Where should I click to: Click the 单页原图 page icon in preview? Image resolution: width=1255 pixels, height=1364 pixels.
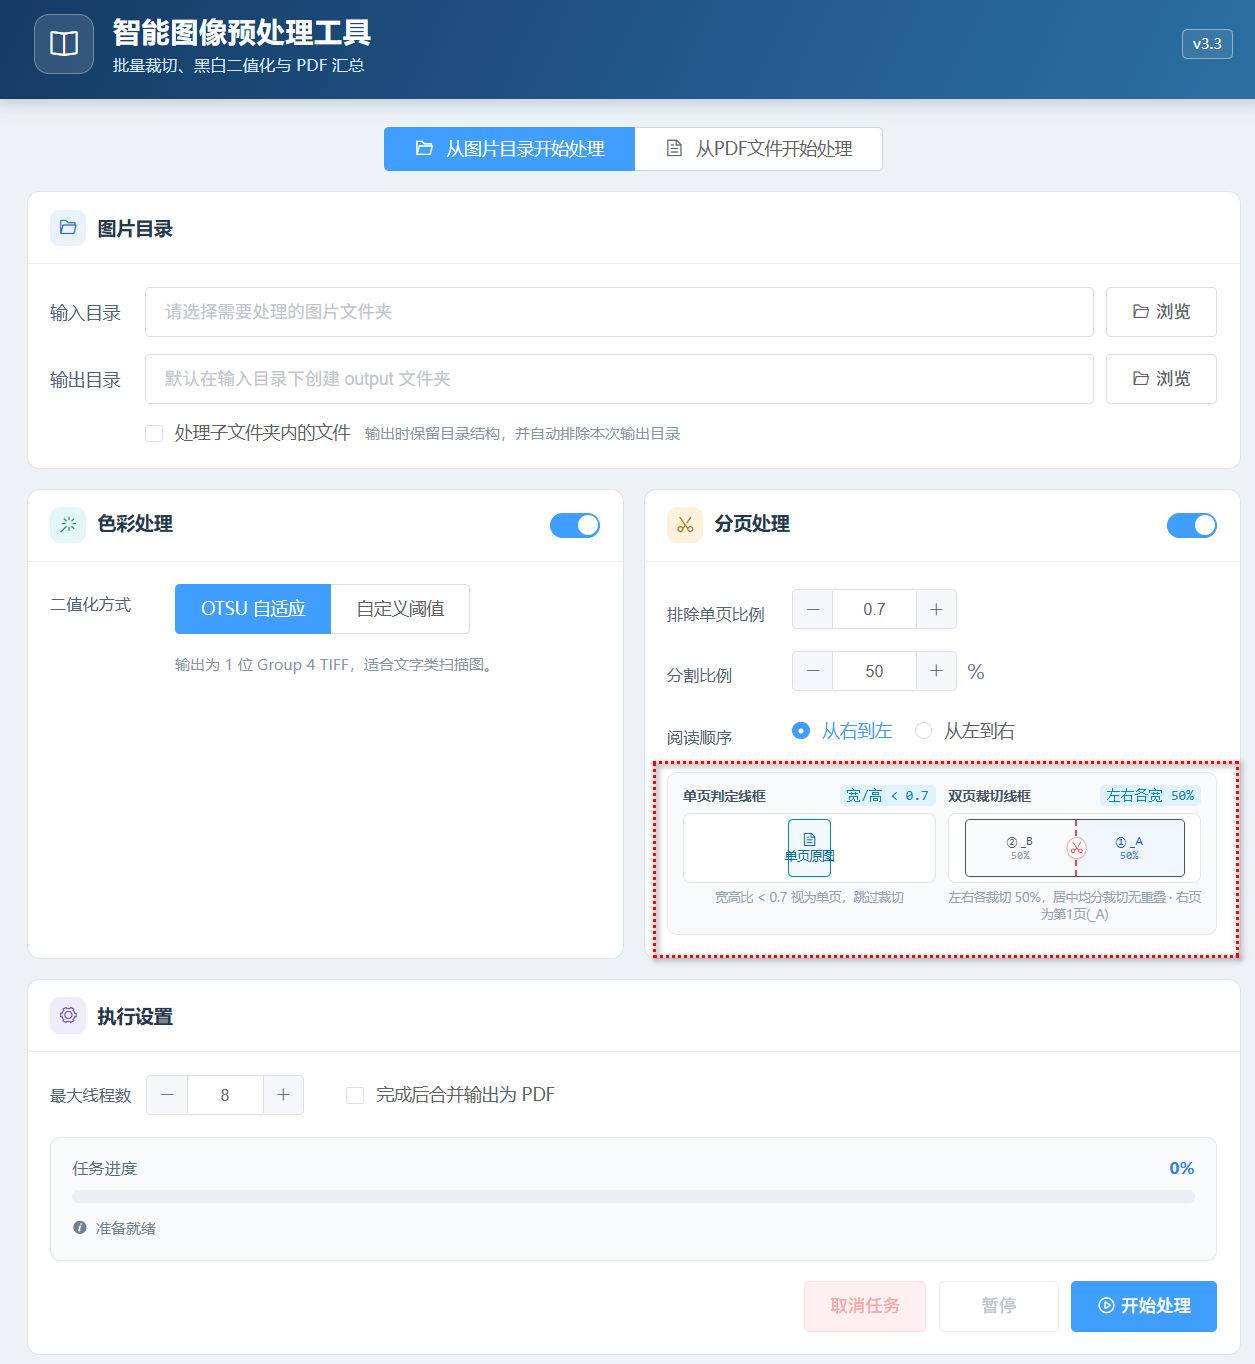click(809, 847)
